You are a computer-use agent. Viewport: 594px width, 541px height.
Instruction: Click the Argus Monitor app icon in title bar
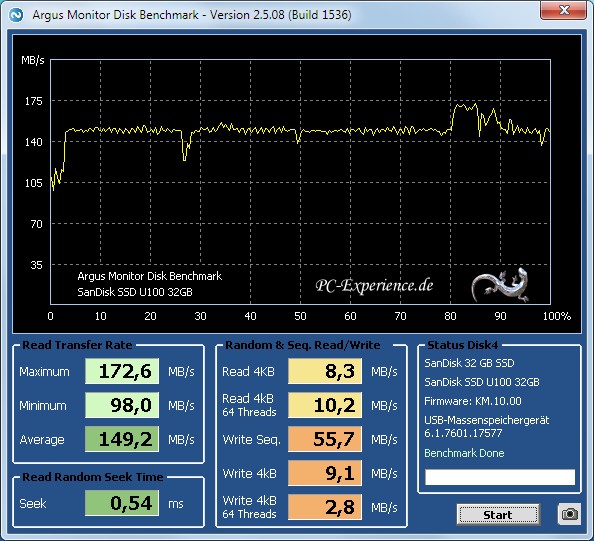pyautogui.click(x=16, y=15)
